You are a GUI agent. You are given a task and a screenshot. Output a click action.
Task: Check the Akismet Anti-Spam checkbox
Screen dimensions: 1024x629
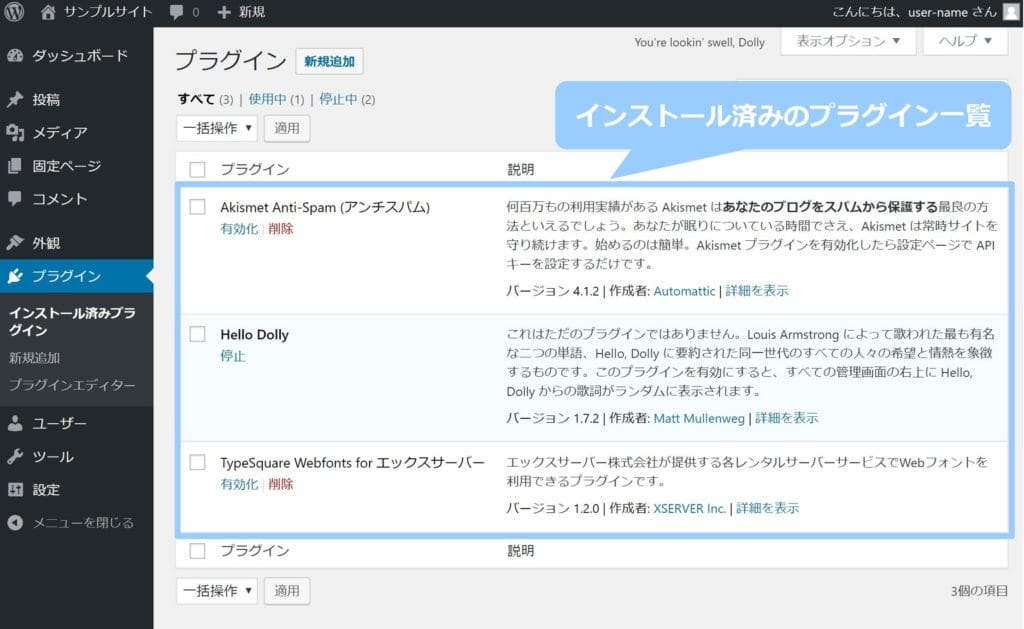point(197,207)
